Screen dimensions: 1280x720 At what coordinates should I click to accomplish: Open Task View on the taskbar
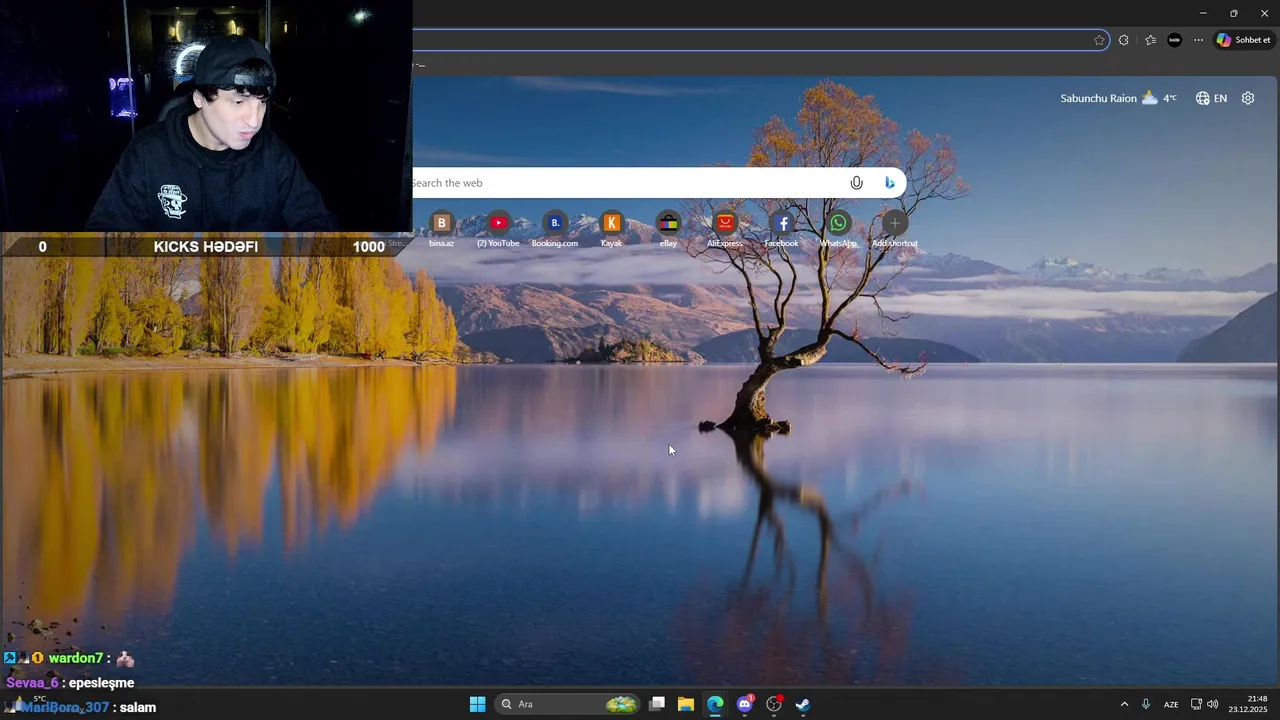[657, 704]
